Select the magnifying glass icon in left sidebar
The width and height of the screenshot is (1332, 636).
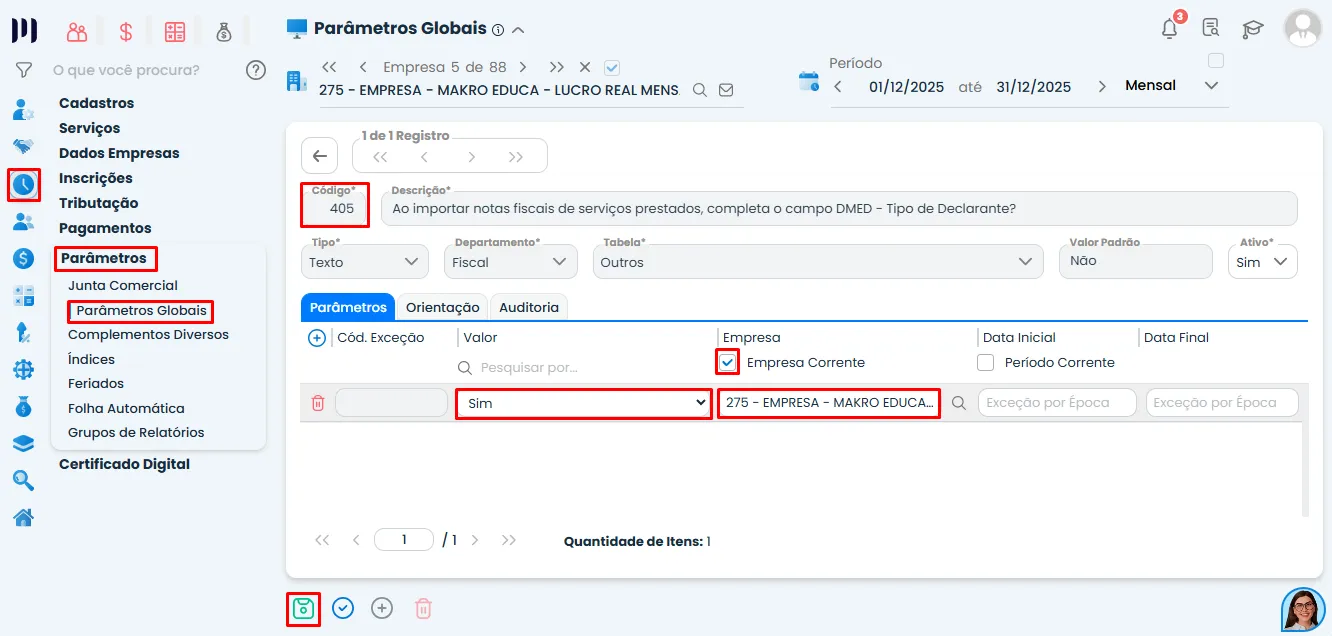pos(22,479)
